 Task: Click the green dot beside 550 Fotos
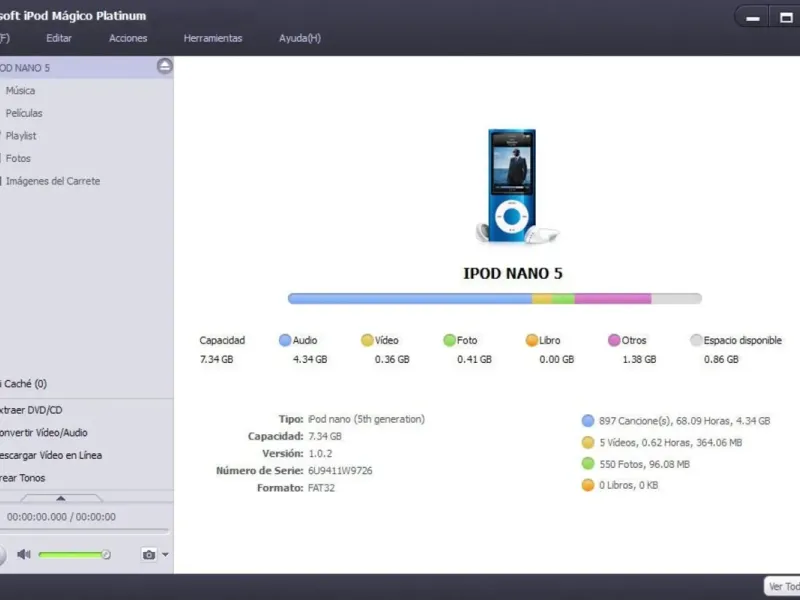pos(588,463)
